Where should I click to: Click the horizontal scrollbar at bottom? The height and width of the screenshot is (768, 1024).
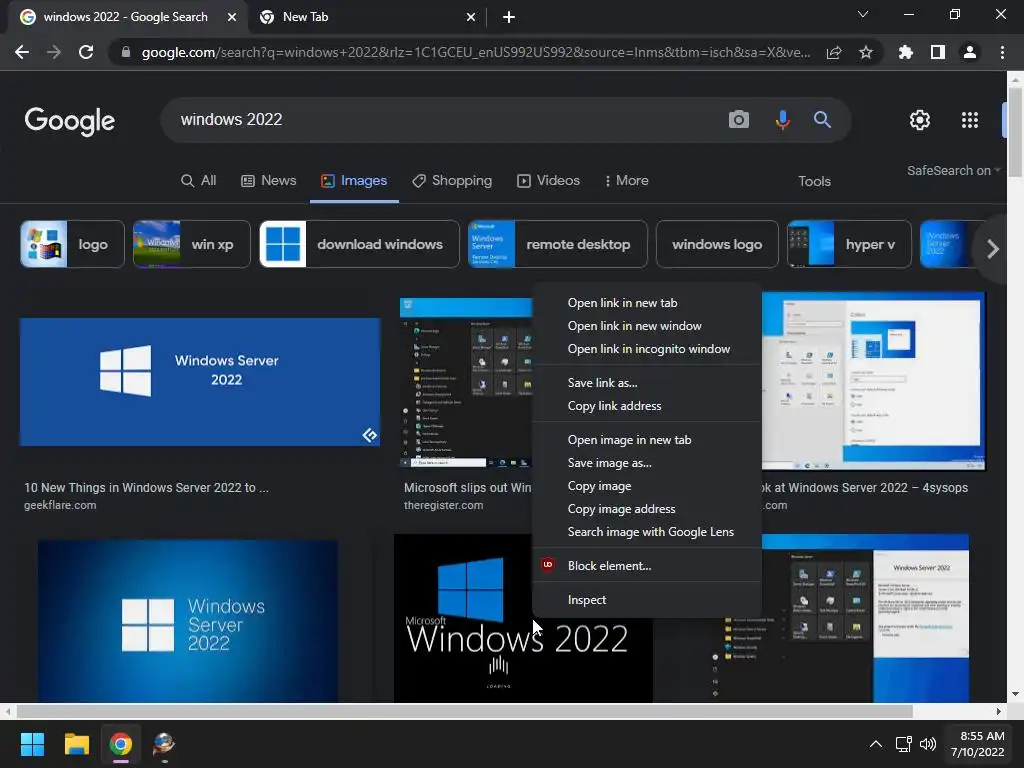(464, 711)
